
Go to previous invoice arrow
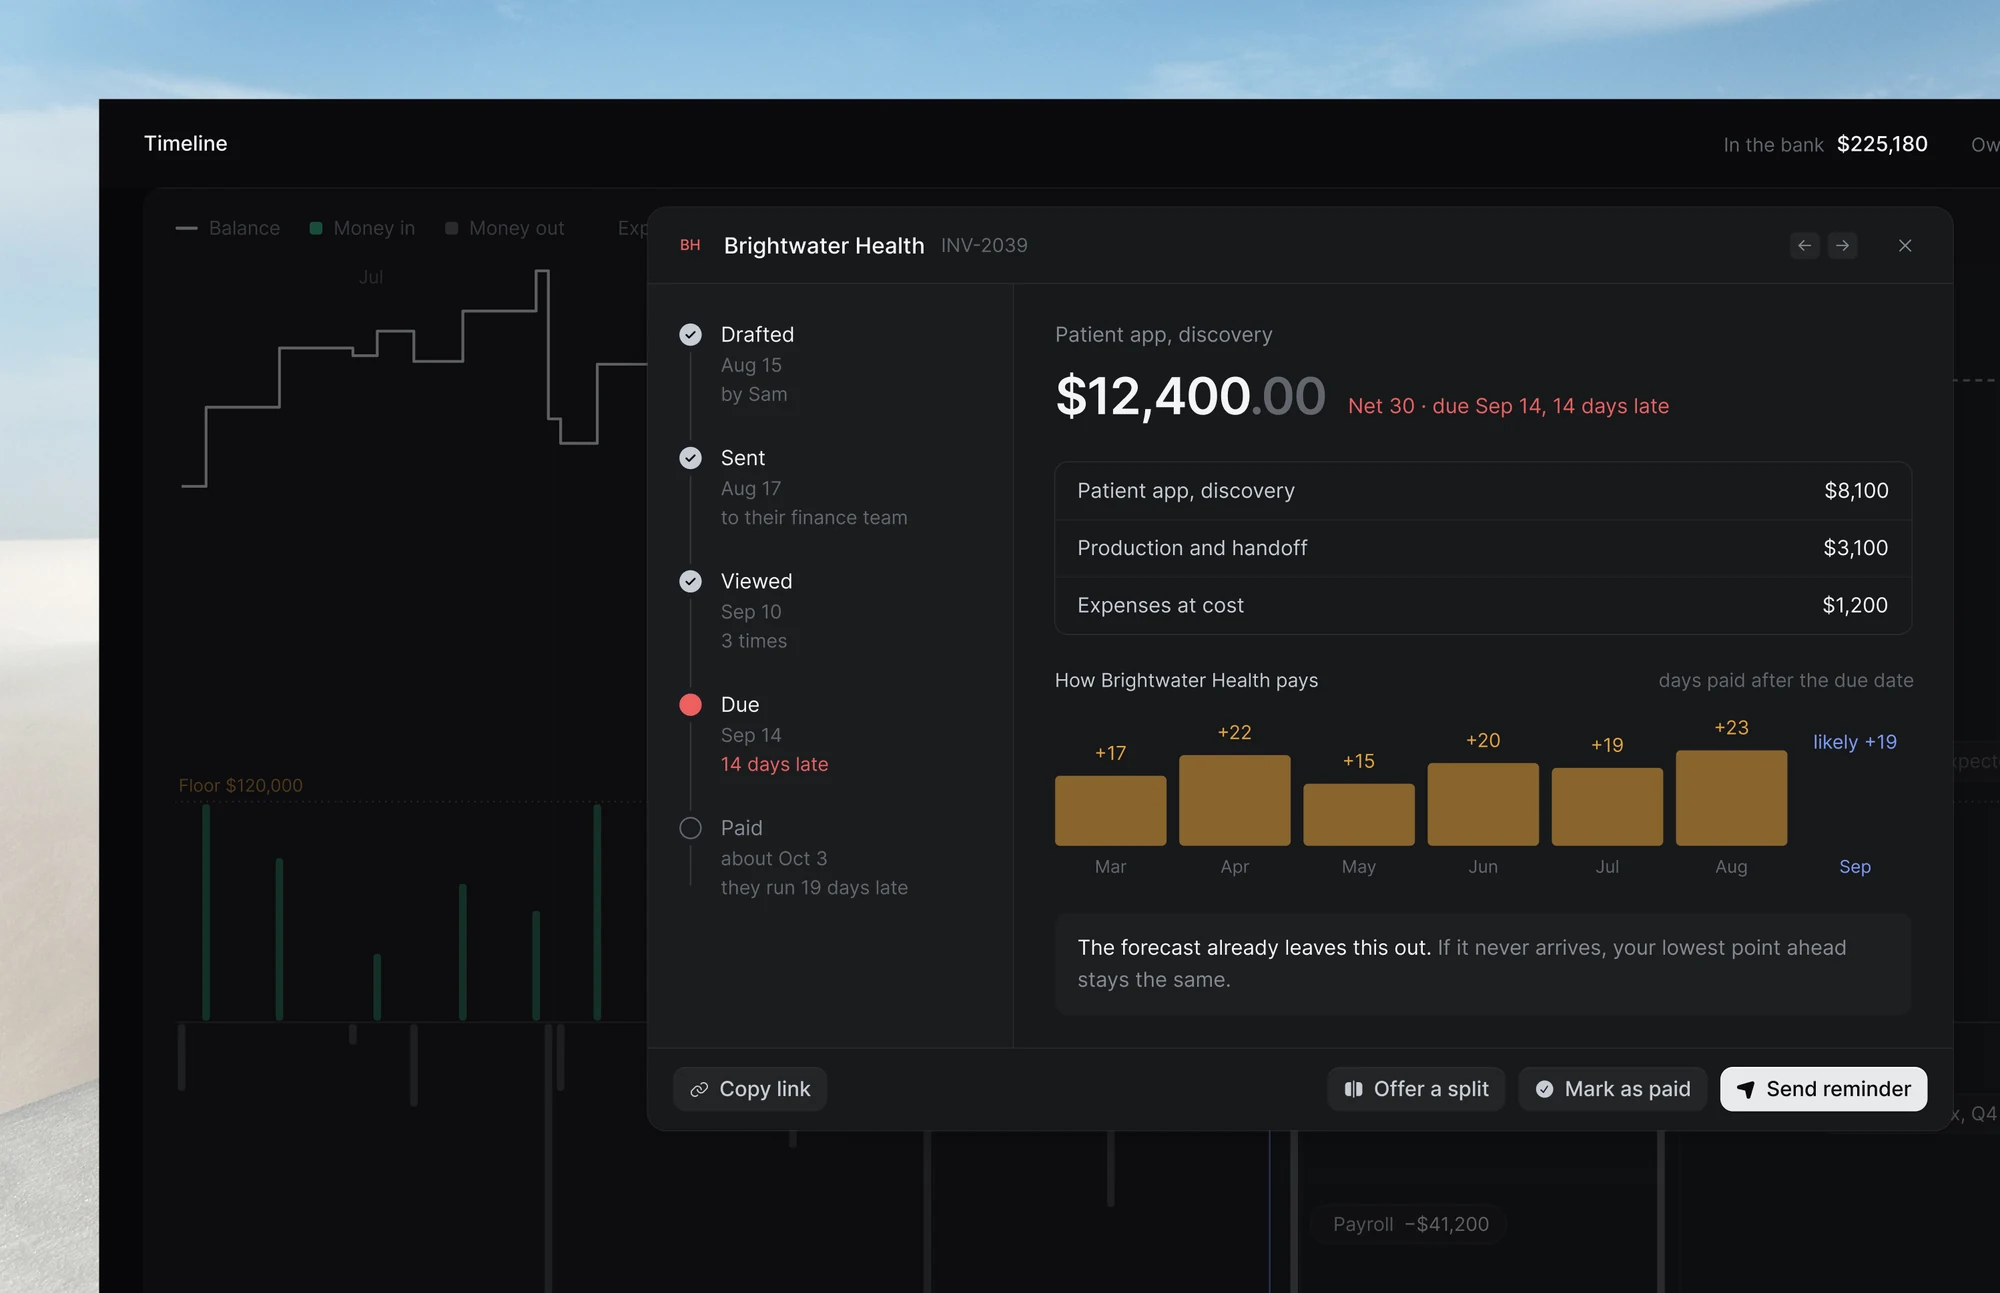click(x=1804, y=245)
